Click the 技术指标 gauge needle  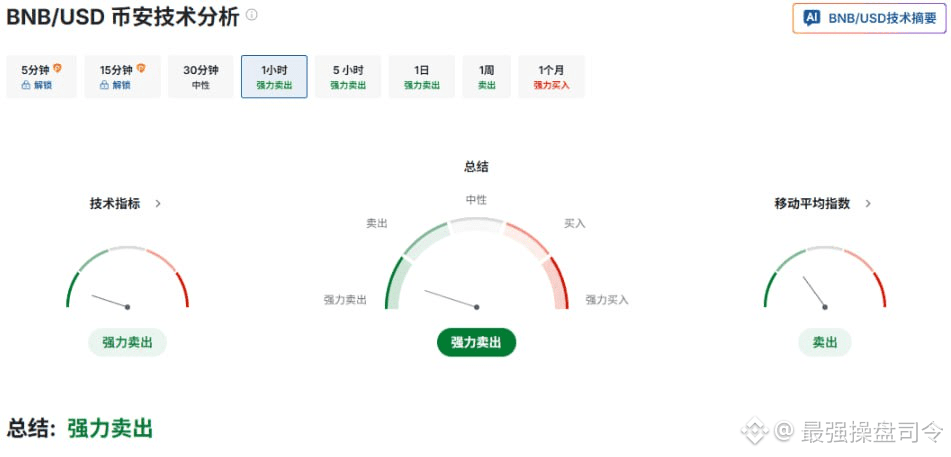click(110, 301)
